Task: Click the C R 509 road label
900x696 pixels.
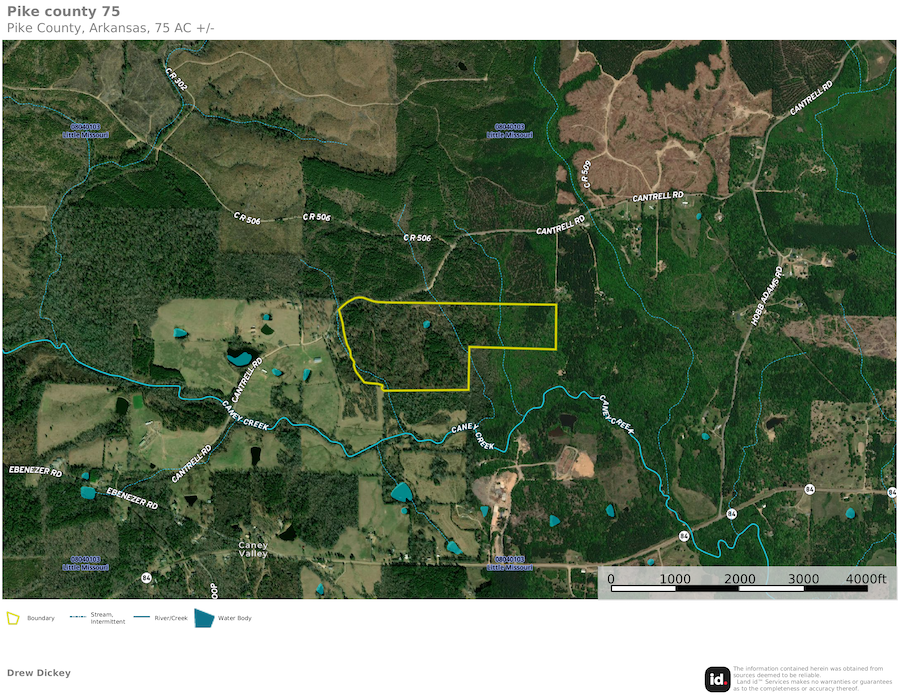Action: point(587,174)
